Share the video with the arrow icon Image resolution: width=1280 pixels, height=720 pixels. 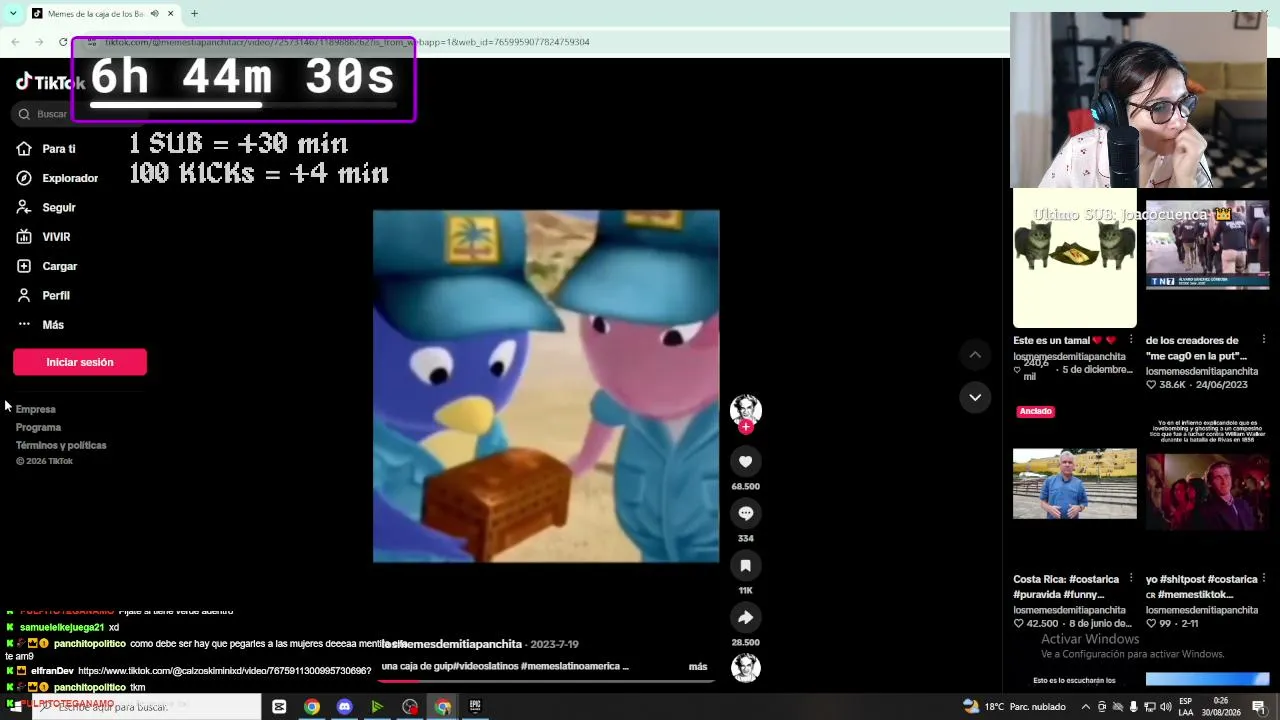(x=746, y=617)
